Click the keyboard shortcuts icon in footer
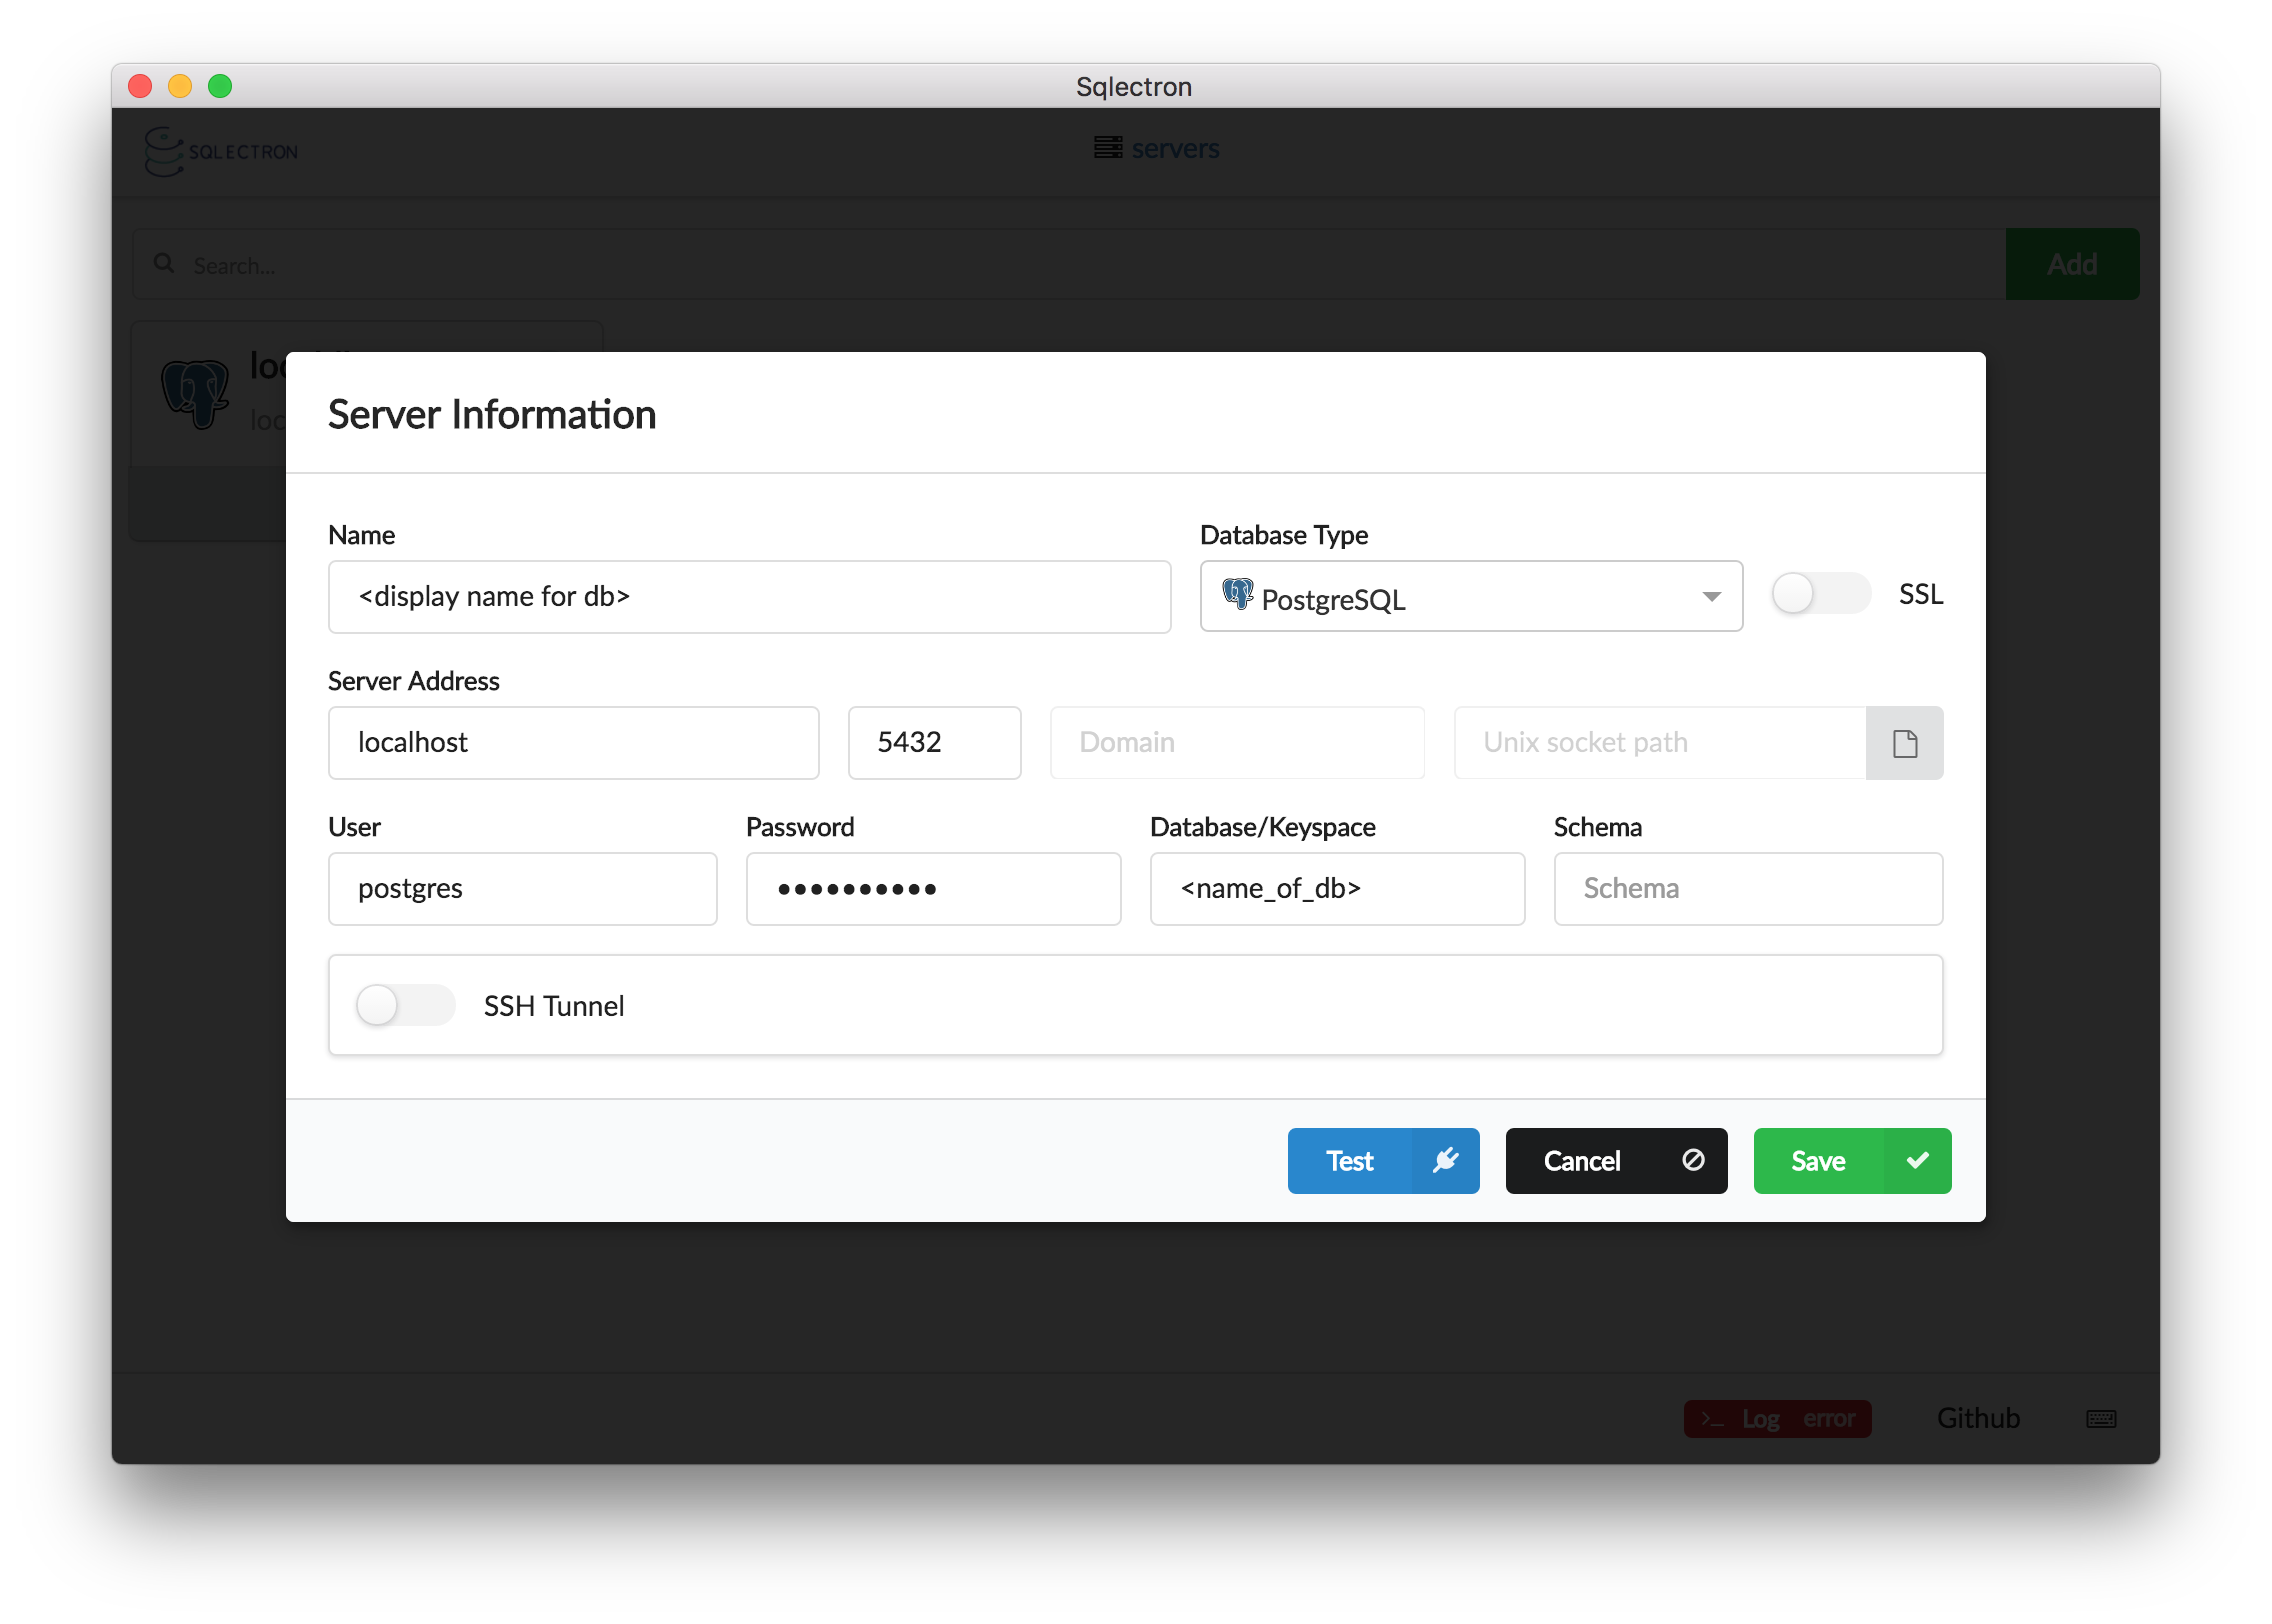The image size is (2272, 1624). (x=2101, y=1419)
